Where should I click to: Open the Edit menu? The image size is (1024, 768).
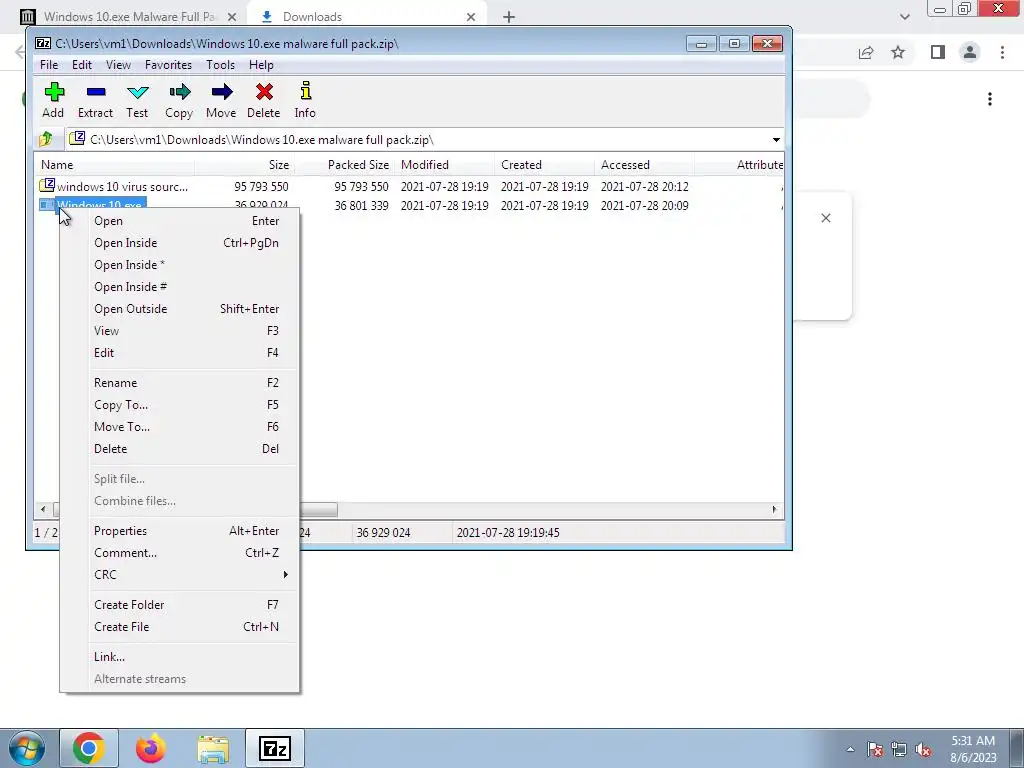[x=82, y=65]
